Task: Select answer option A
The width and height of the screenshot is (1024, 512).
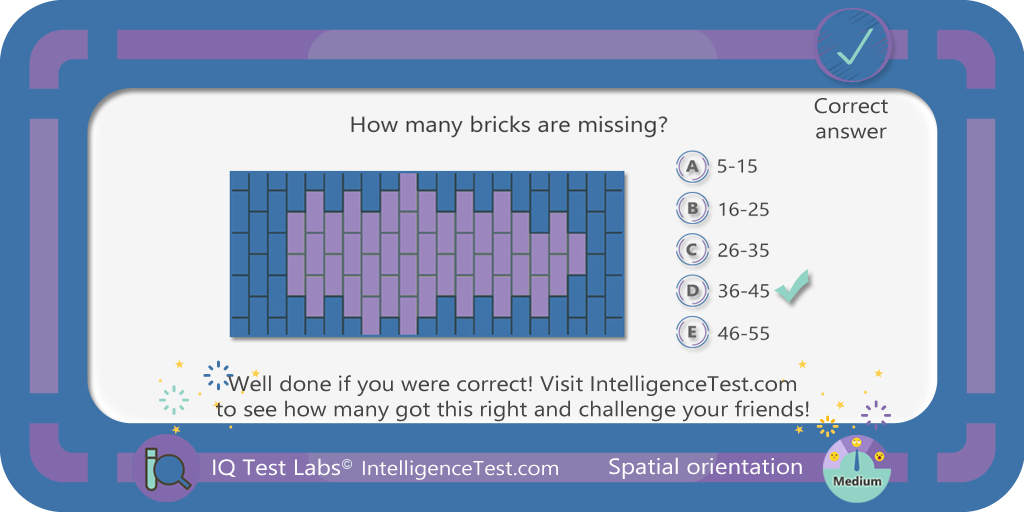Action: 692,166
